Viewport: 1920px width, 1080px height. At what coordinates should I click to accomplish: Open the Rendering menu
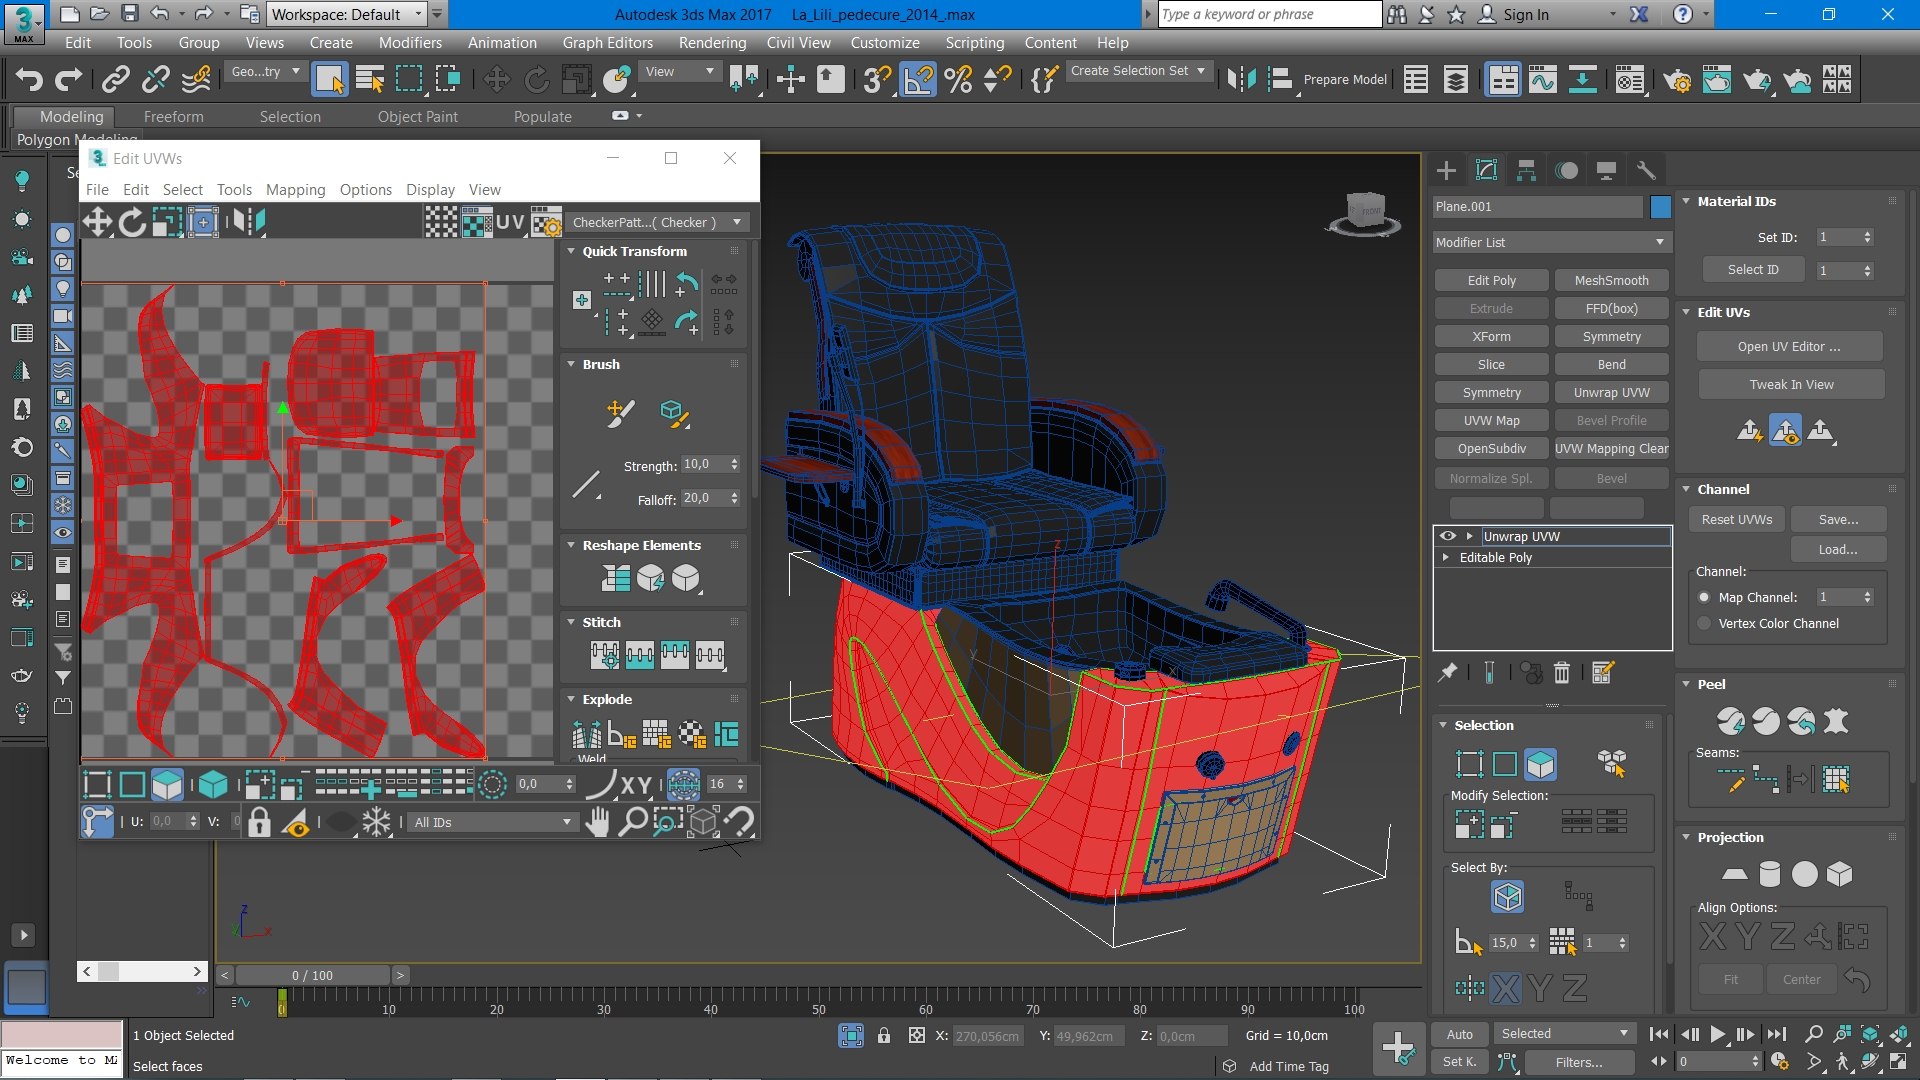pos(712,43)
